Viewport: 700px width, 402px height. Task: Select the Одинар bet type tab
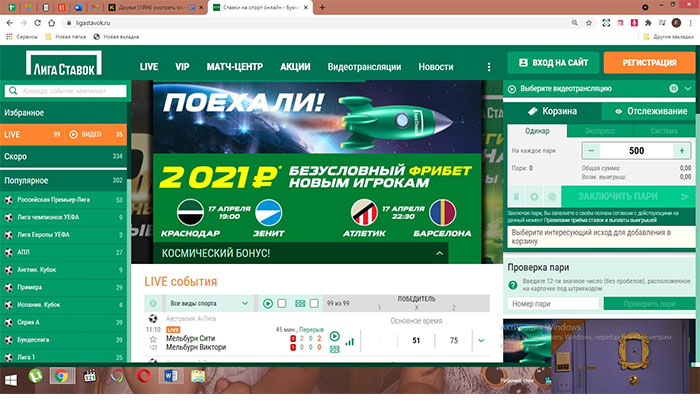(x=537, y=131)
